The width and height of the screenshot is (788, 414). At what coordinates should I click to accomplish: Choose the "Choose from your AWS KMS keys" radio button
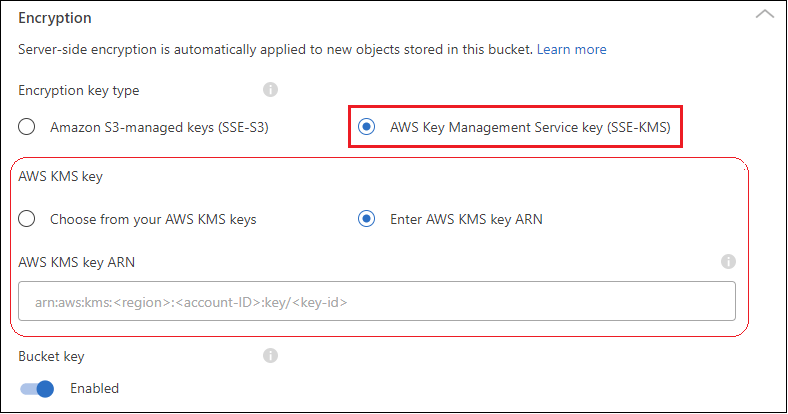29,219
